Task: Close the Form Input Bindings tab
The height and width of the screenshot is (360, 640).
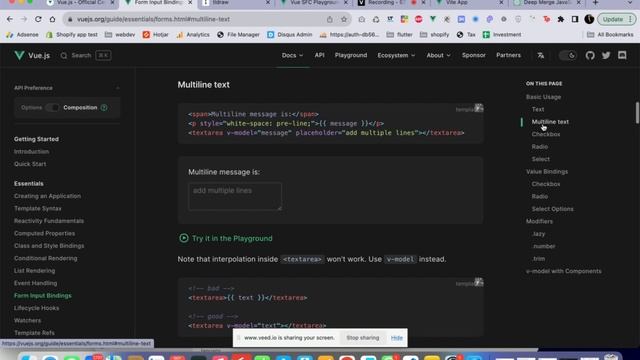Action: [190, 3]
